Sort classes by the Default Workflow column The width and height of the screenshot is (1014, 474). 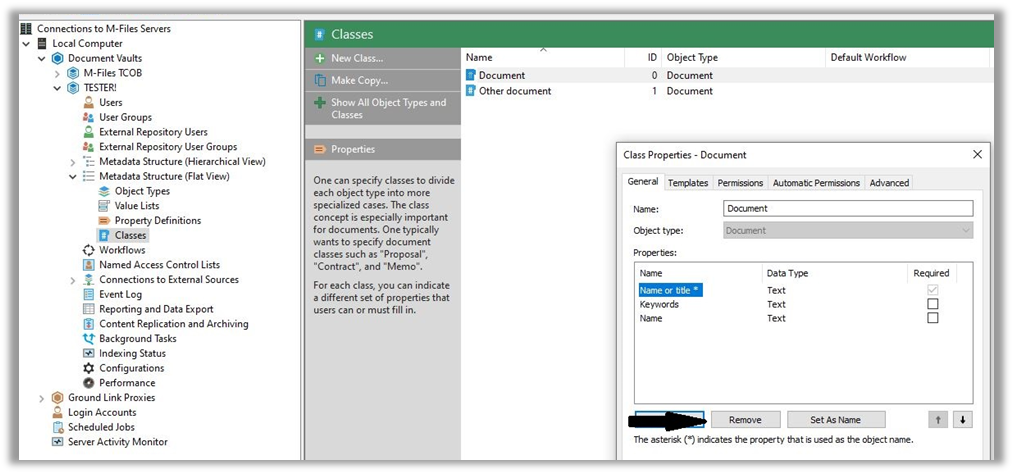[907, 57]
